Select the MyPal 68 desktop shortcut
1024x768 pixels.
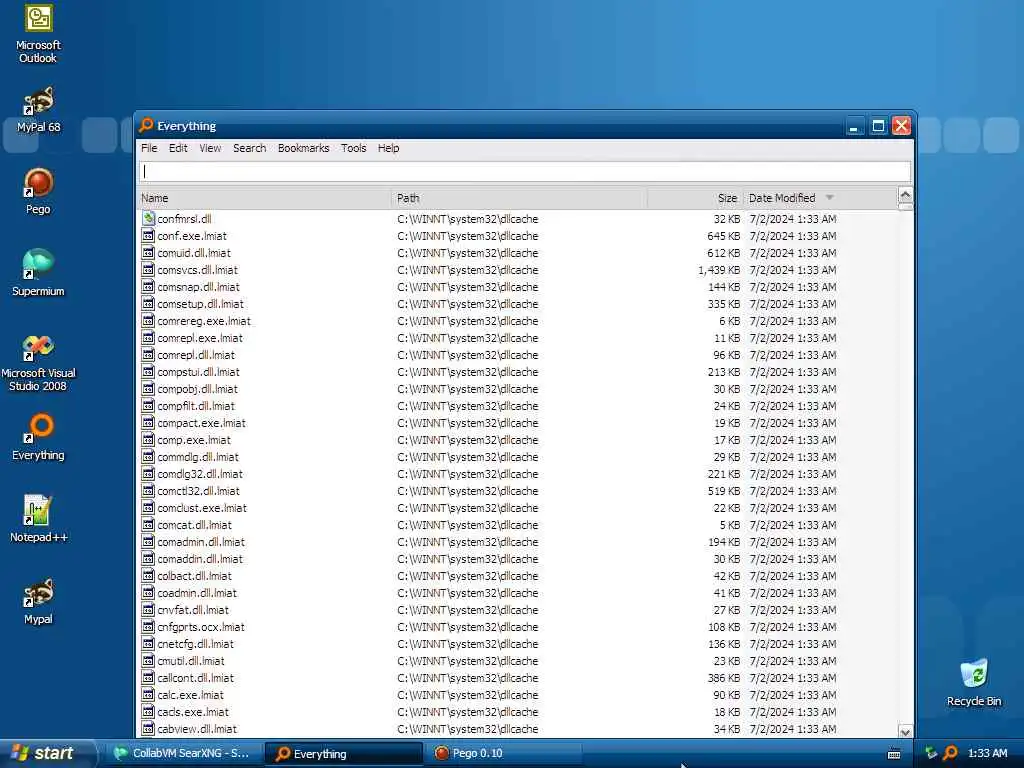pyautogui.click(x=38, y=110)
